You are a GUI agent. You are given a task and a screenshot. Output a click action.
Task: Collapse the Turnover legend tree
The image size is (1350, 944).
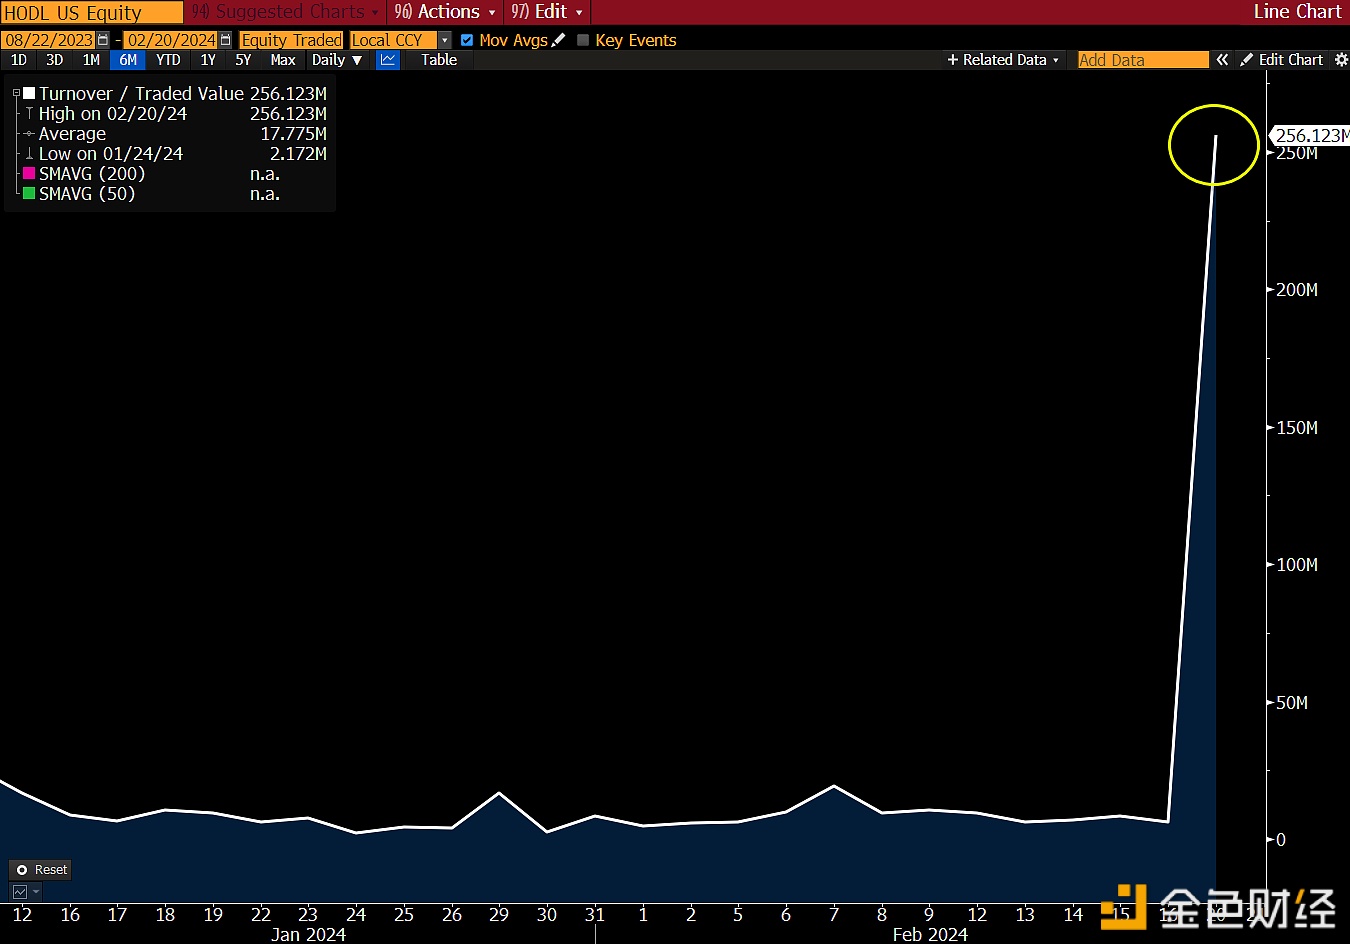point(16,93)
